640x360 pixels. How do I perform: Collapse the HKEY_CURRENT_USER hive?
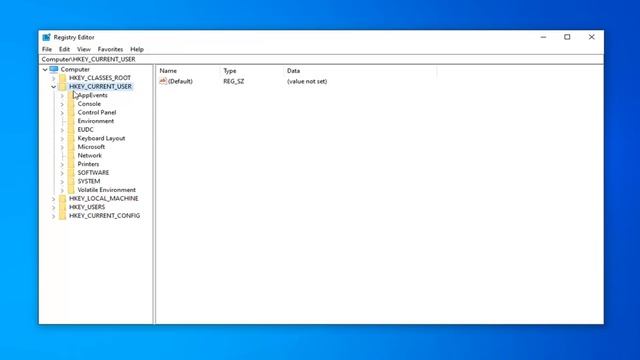click(53, 87)
